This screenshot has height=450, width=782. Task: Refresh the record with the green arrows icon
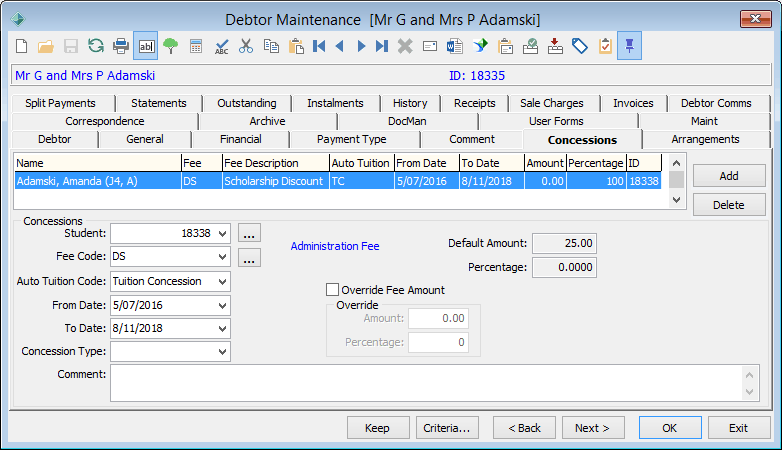tap(96, 46)
